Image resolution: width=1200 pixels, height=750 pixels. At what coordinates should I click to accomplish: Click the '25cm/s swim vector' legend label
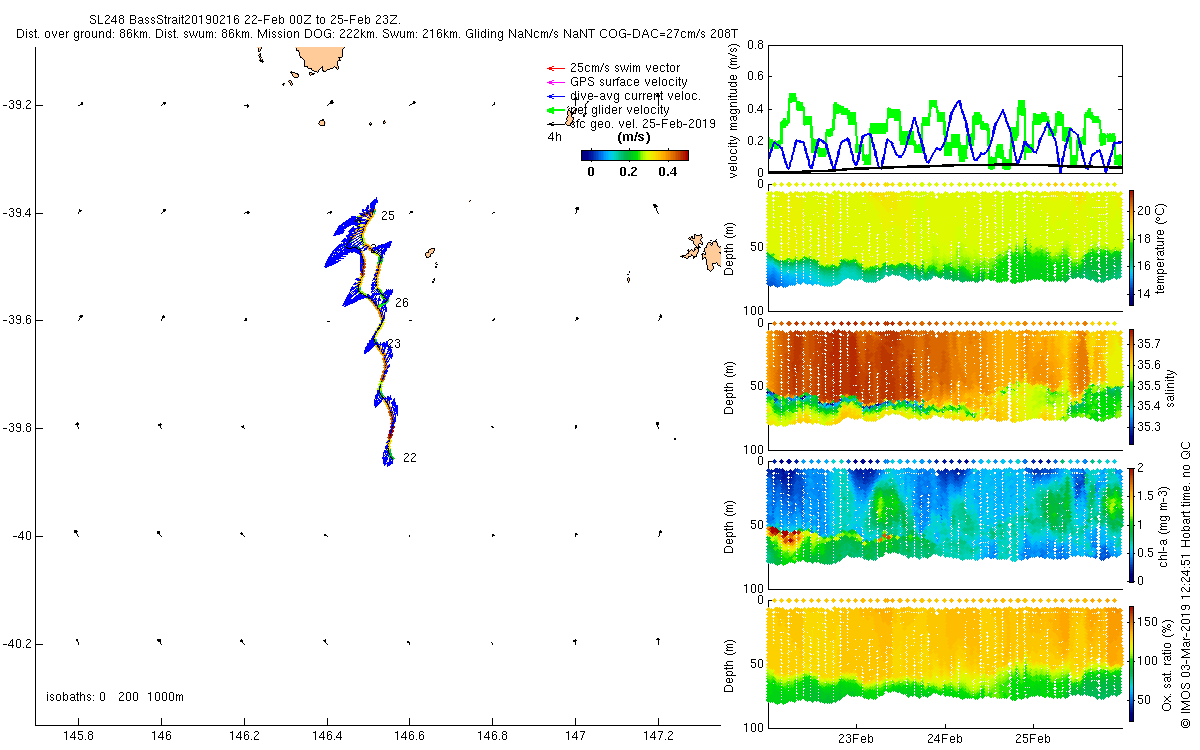[625, 68]
